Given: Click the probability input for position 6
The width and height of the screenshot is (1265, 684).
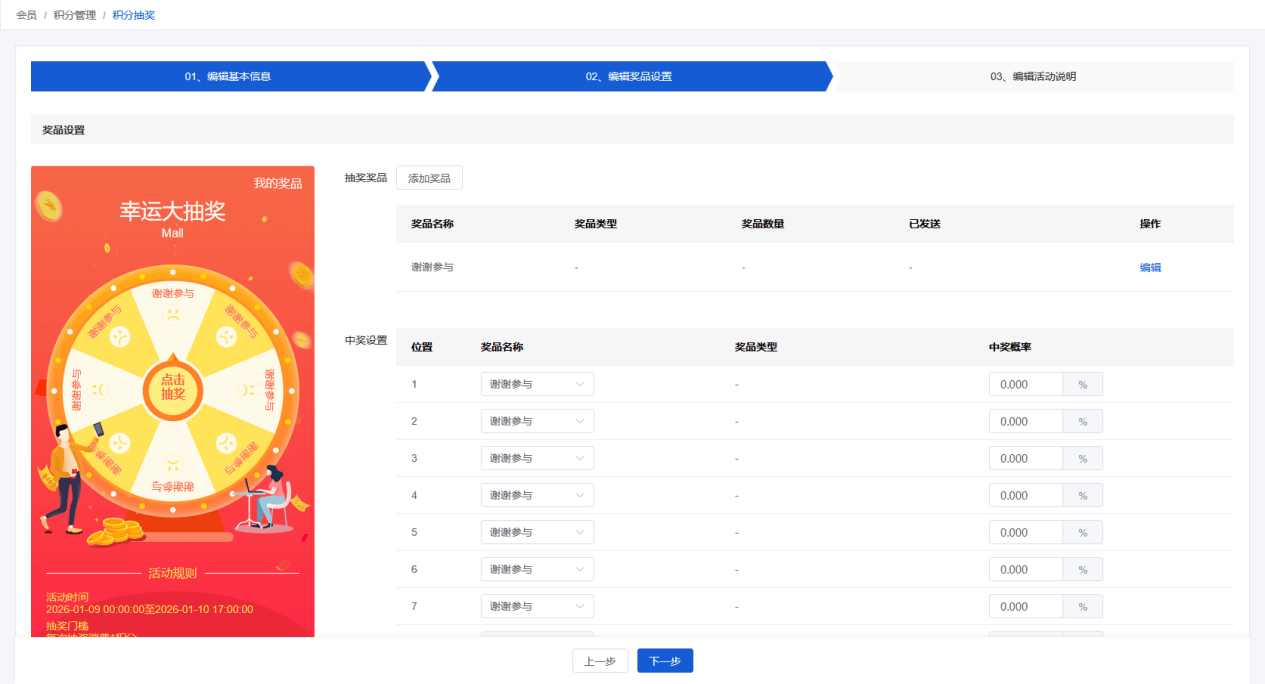Looking at the screenshot, I should coord(1025,569).
